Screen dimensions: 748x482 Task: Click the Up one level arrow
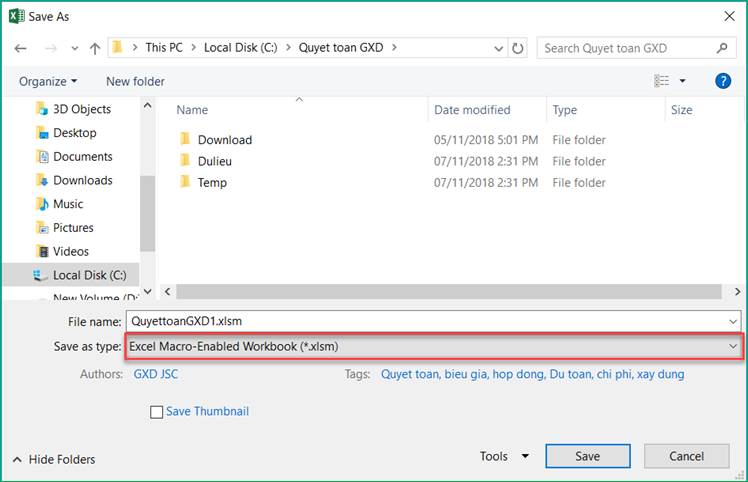coord(95,47)
